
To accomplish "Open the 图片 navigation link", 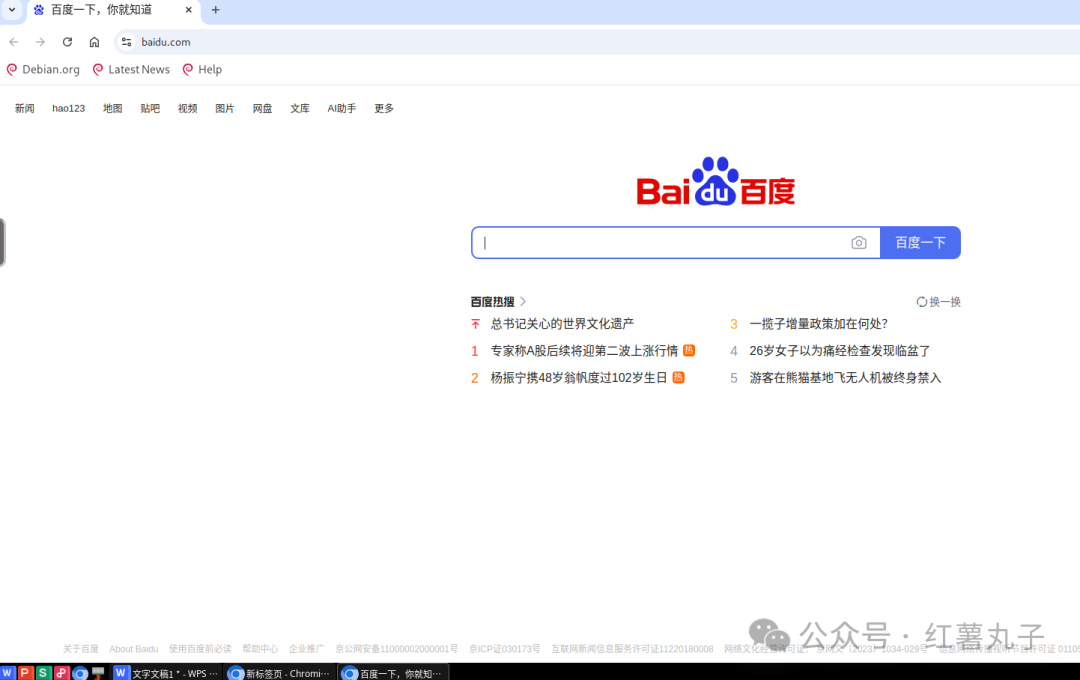I will click(225, 108).
